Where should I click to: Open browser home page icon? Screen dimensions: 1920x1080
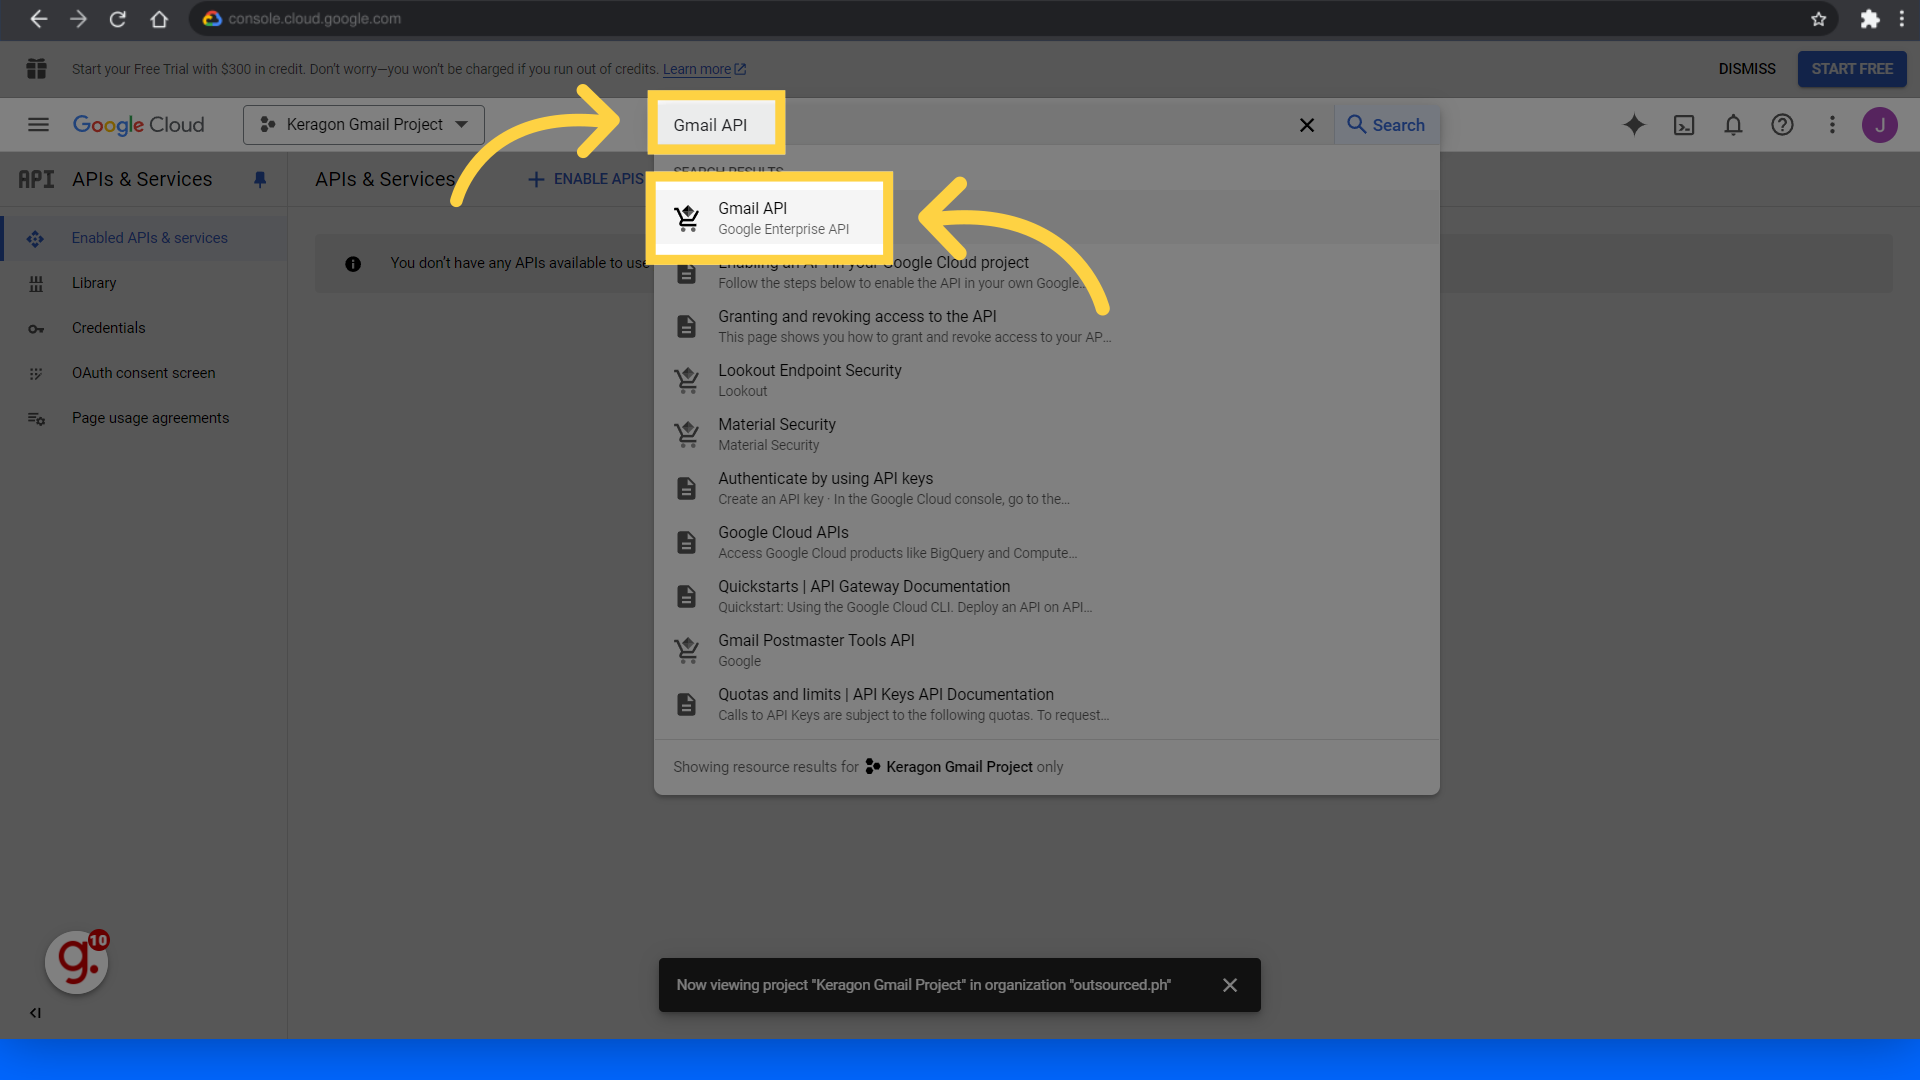[158, 19]
